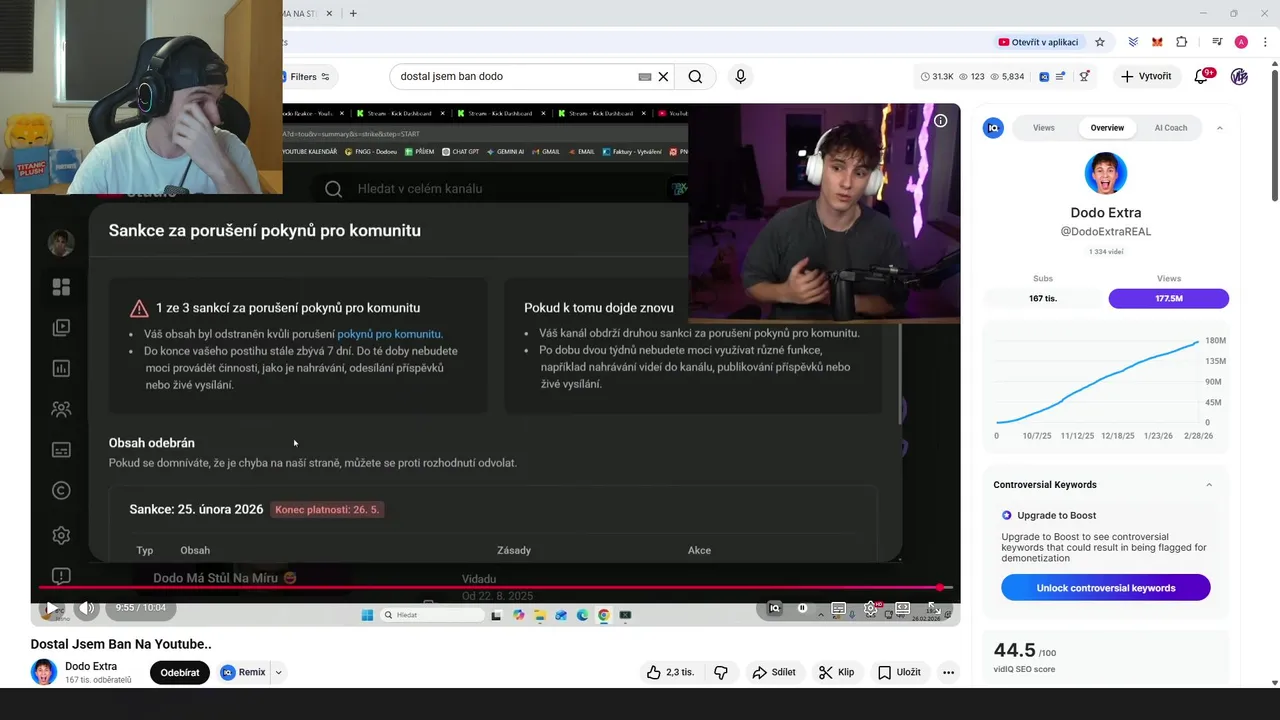Click Unlock controversial keywords

(1106, 588)
